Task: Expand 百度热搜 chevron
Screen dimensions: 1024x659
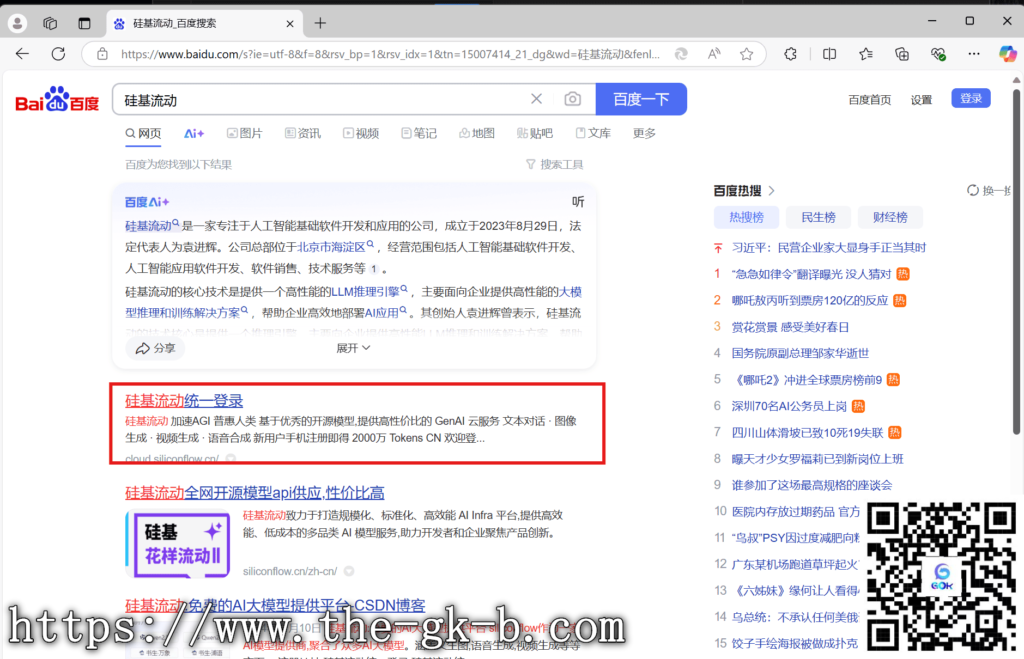Action: click(x=772, y=191)
